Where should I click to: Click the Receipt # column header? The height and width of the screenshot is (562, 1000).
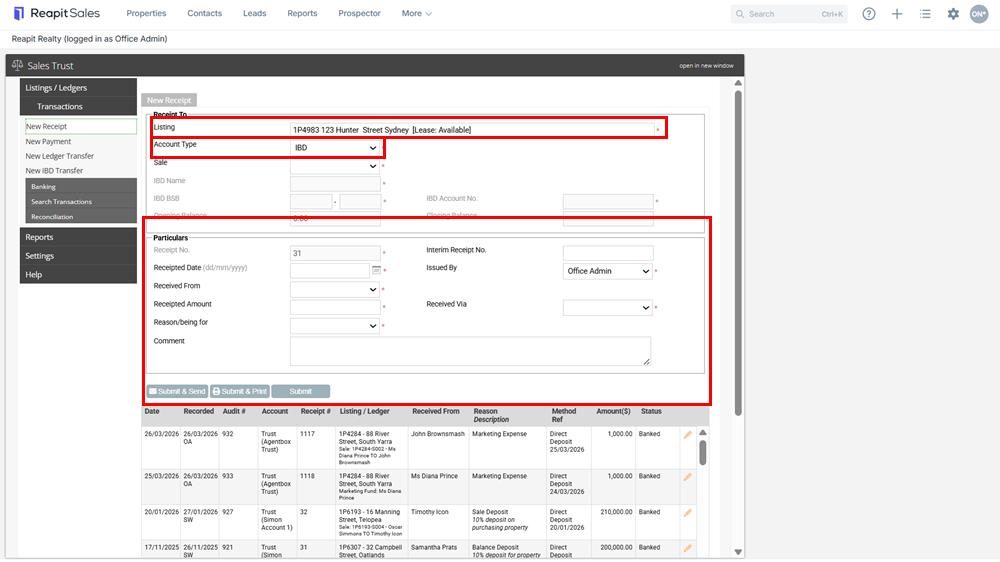[316, 411]
